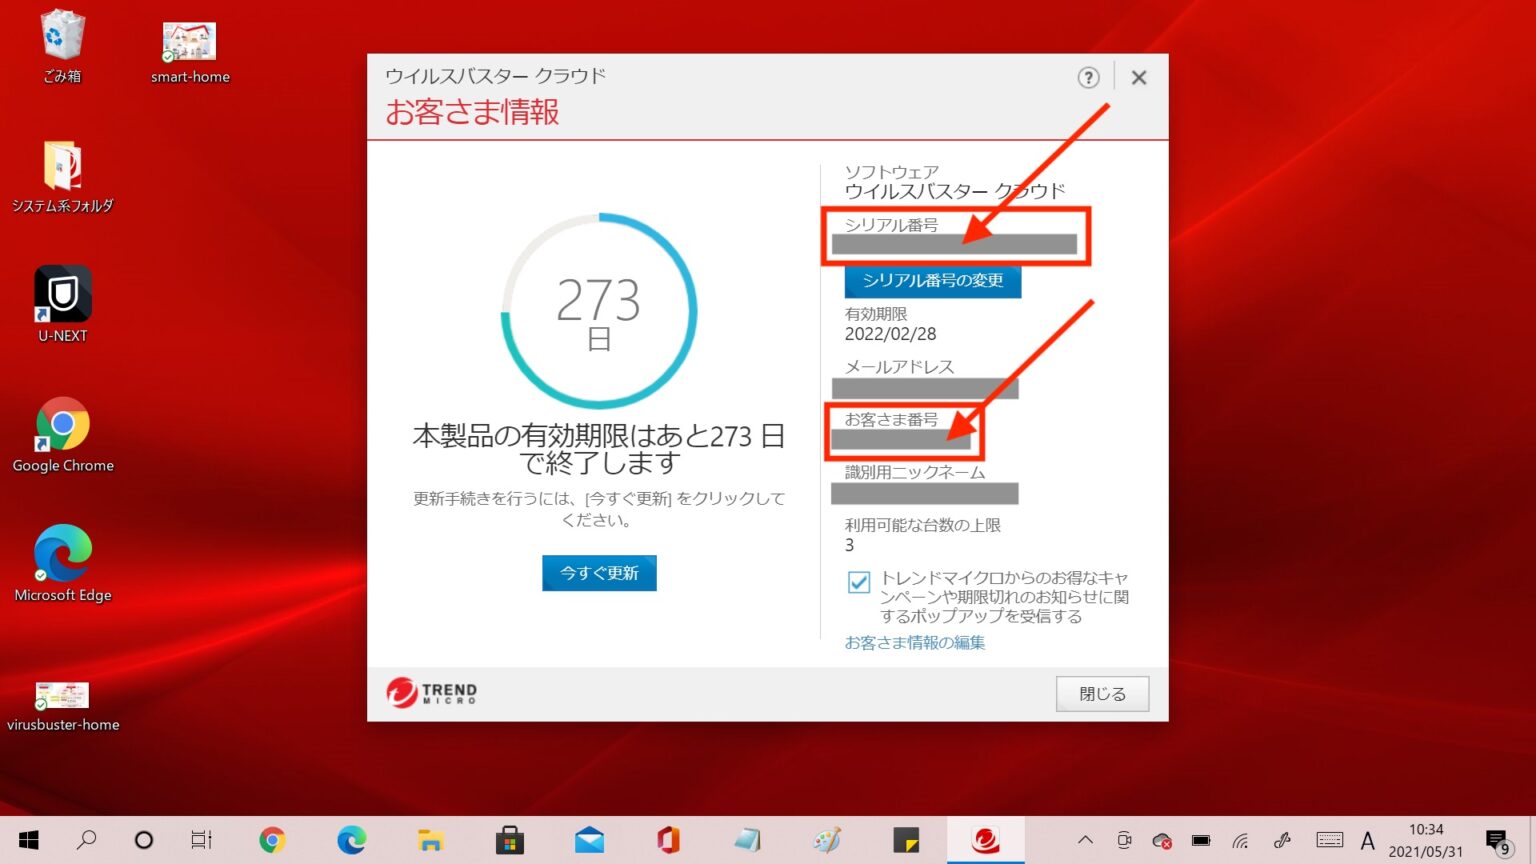
Task: Click the Virus Buster taskbar icon
Action: pyautogui.click(x=986, y=840)
